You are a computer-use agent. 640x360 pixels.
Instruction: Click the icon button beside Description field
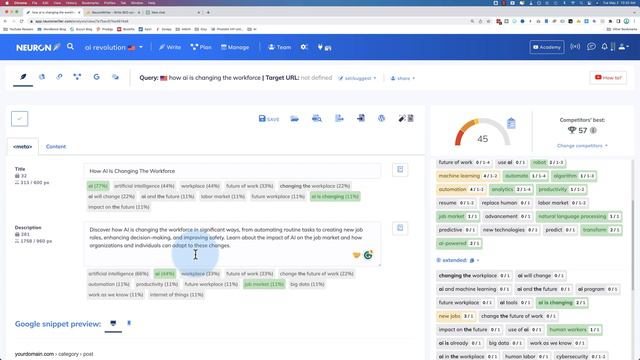(x=400, y=228)
